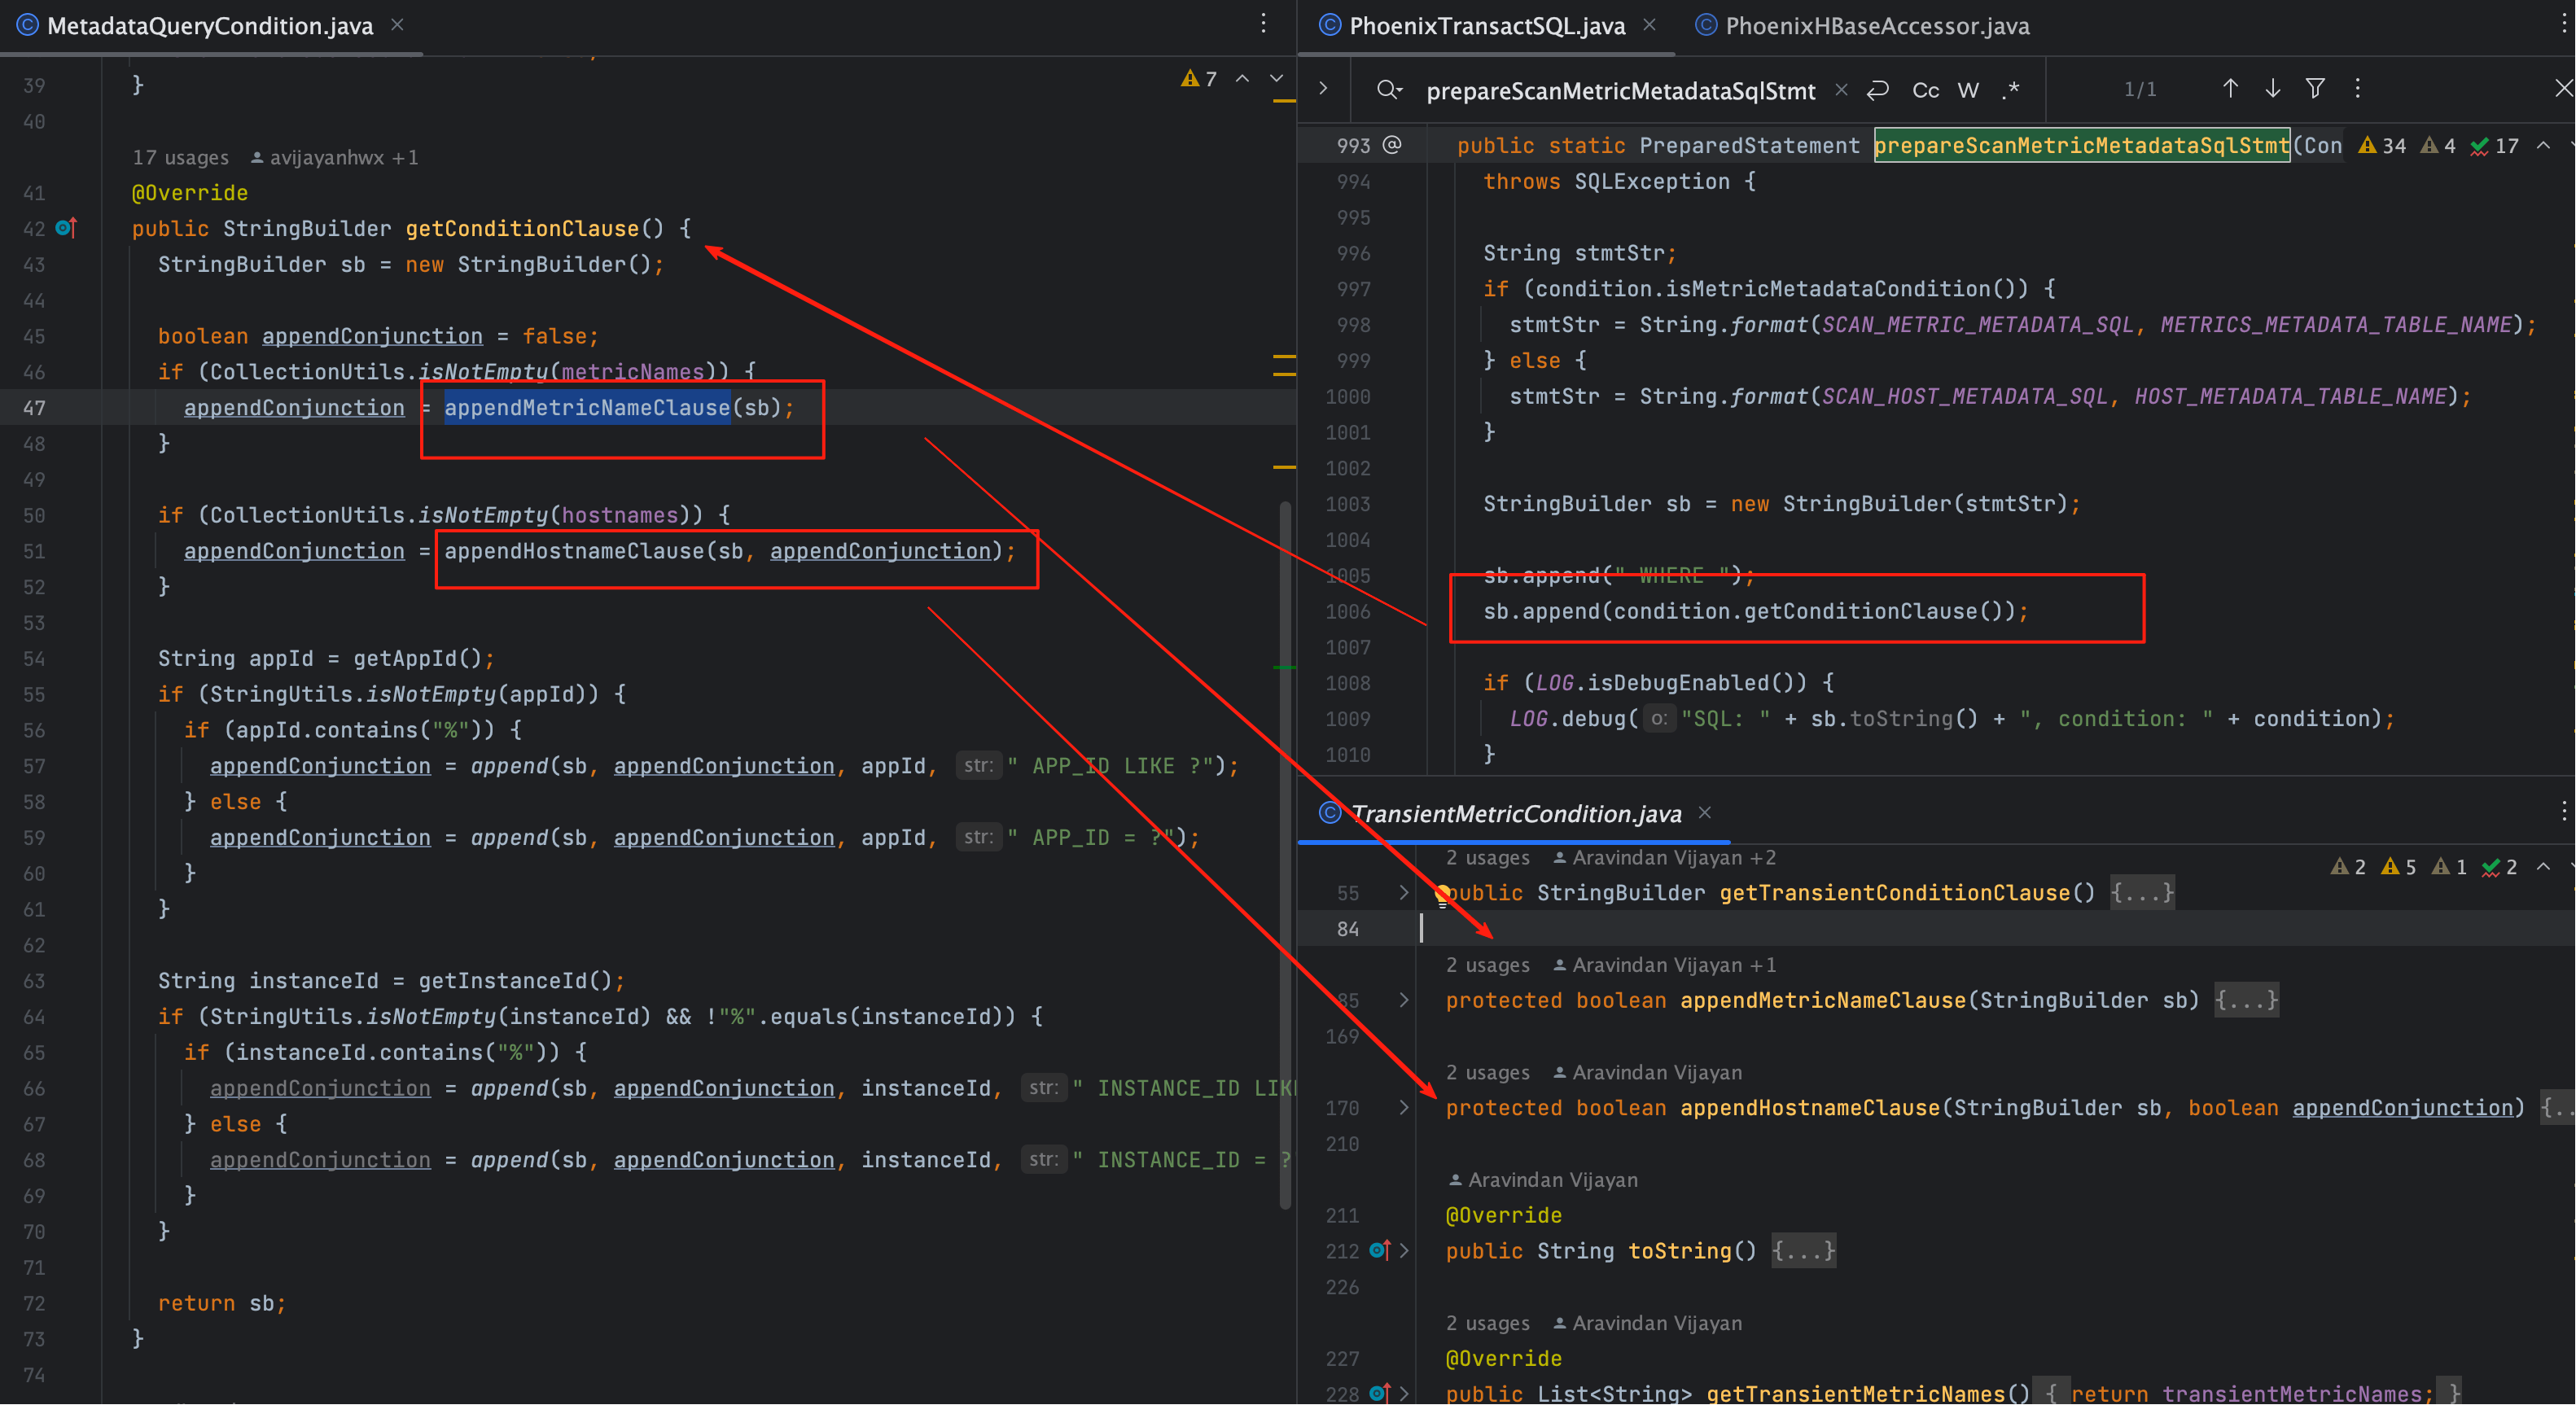The width and height of the screenshot is (2576, 1405).
Task: Toggle Words (W) option in find bar
Action: pyautogui.click(x=1968, y=90)
